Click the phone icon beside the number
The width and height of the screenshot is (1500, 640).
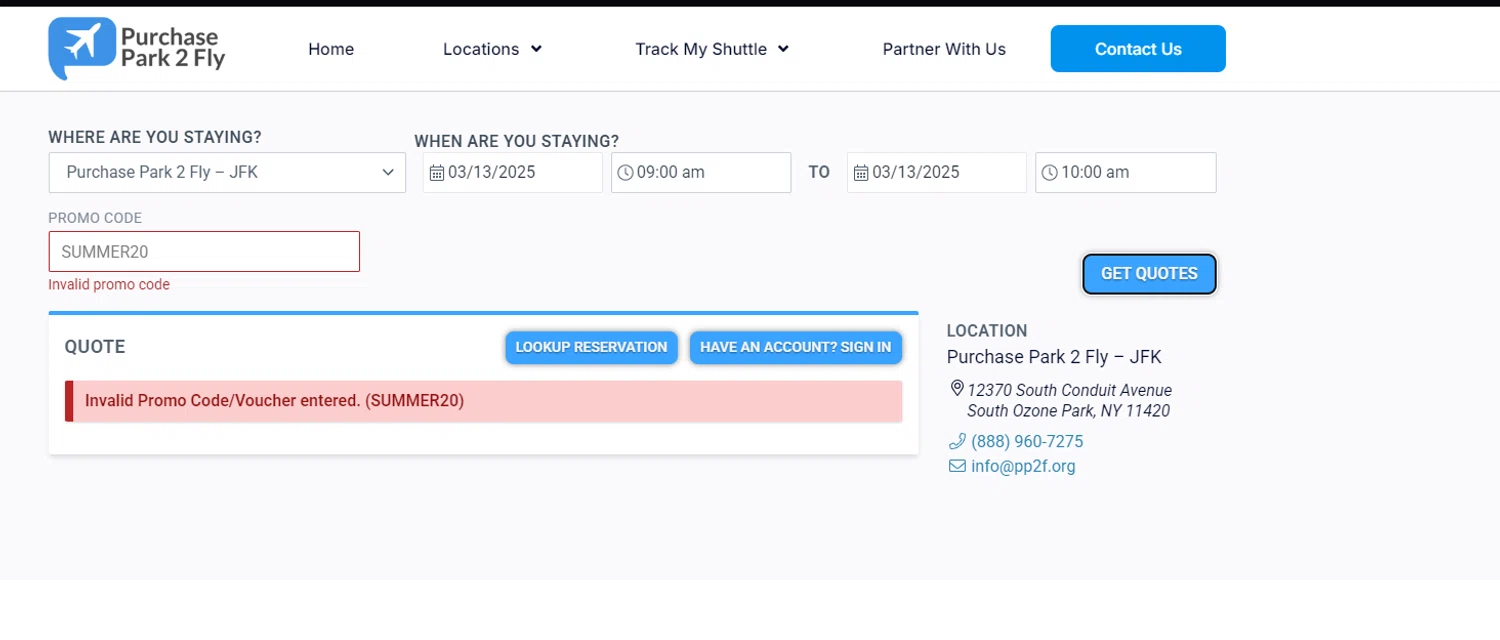(x=957, y=441)
